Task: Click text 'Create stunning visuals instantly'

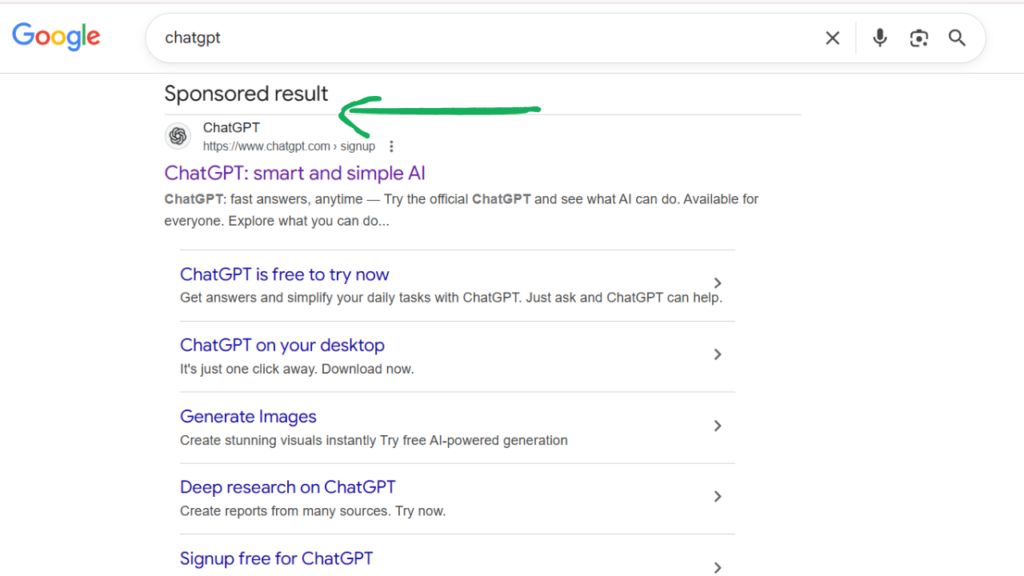Action: [278, 440]
